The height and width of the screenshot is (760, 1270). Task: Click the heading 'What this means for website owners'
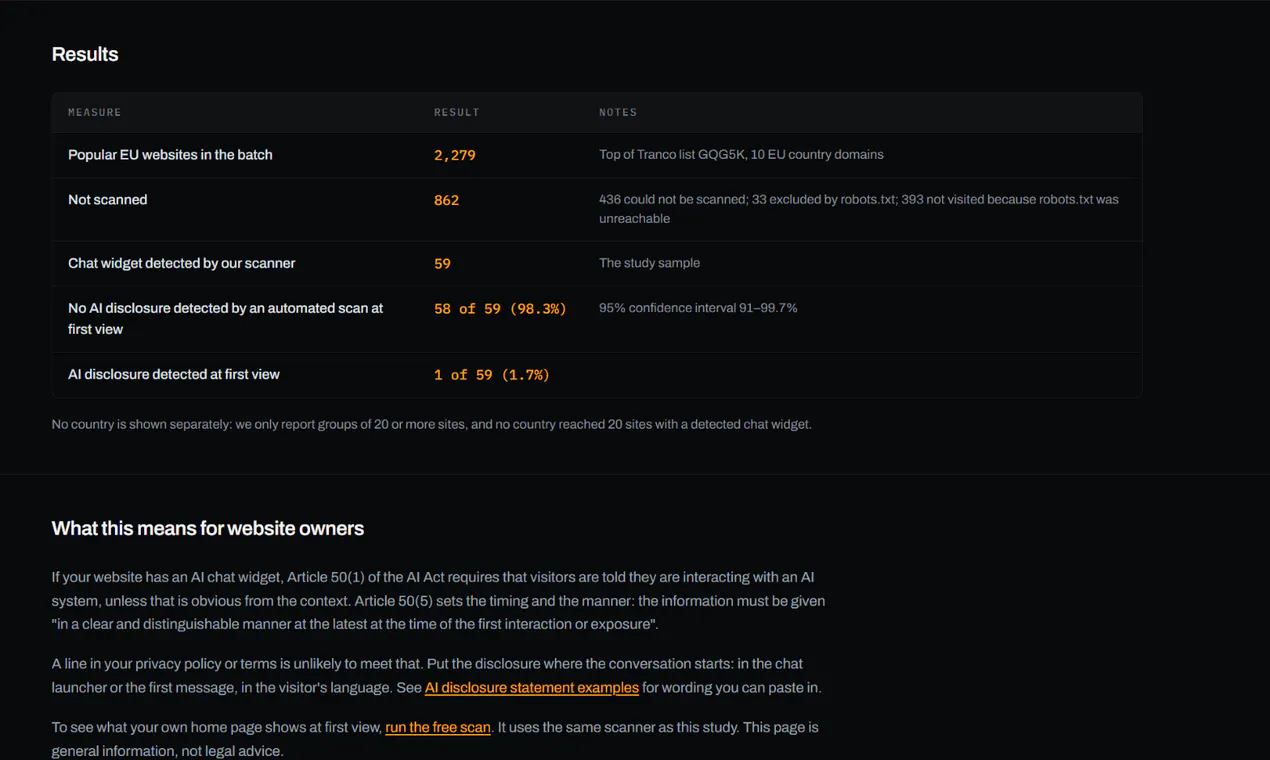(x=208, y=529)
